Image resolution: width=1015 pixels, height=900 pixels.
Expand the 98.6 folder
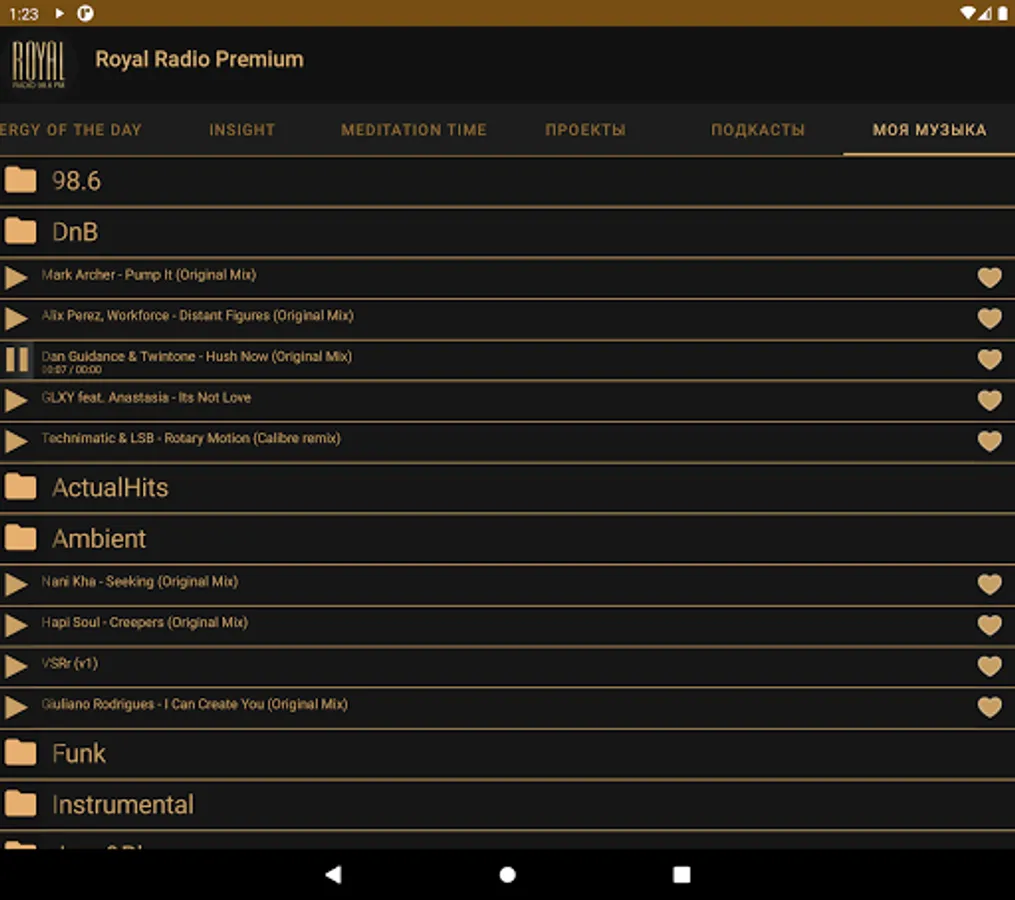click(508, 181)
